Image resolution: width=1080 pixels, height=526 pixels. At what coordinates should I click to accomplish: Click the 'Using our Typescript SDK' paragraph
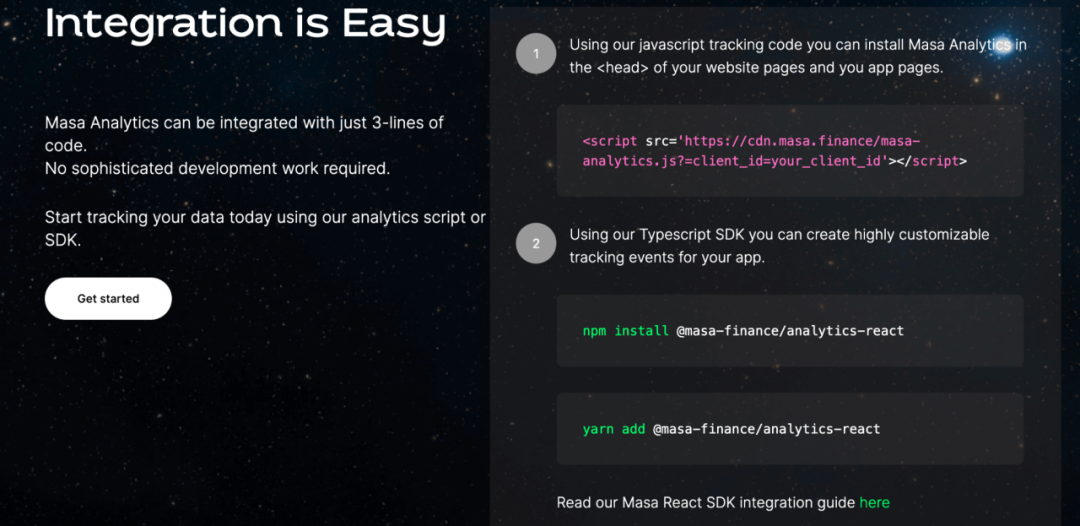pos(779,246)
